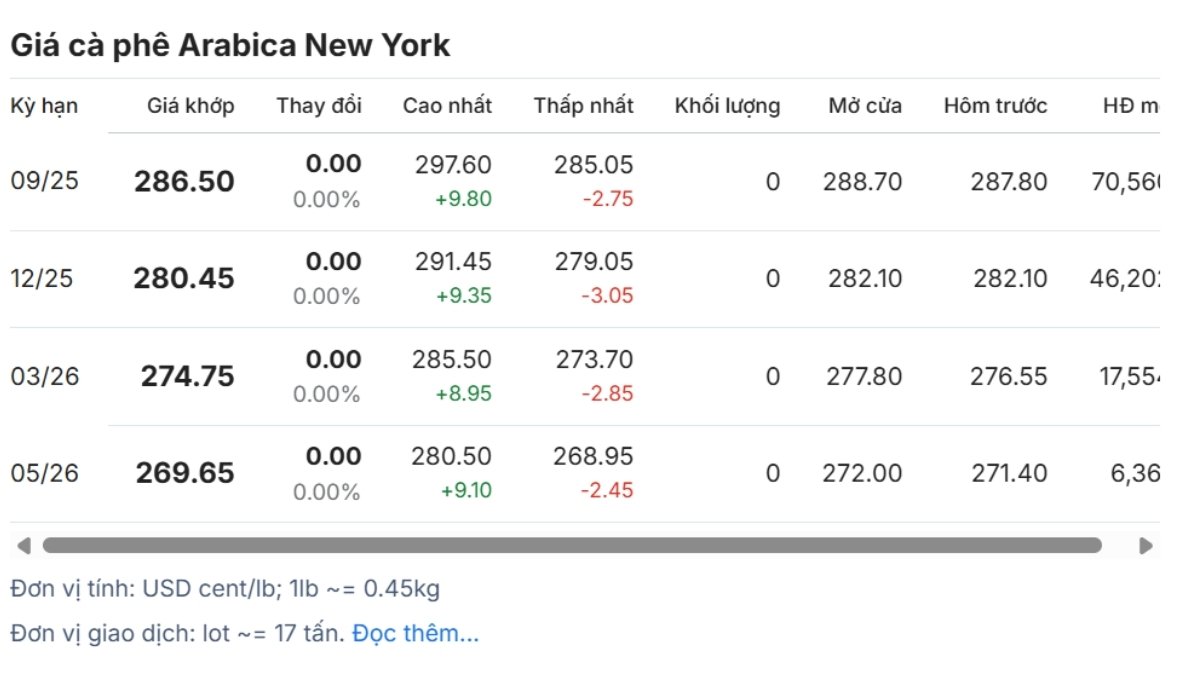Click the 12/25 contract term cell

pyautogui.click(x=42, y=279)
